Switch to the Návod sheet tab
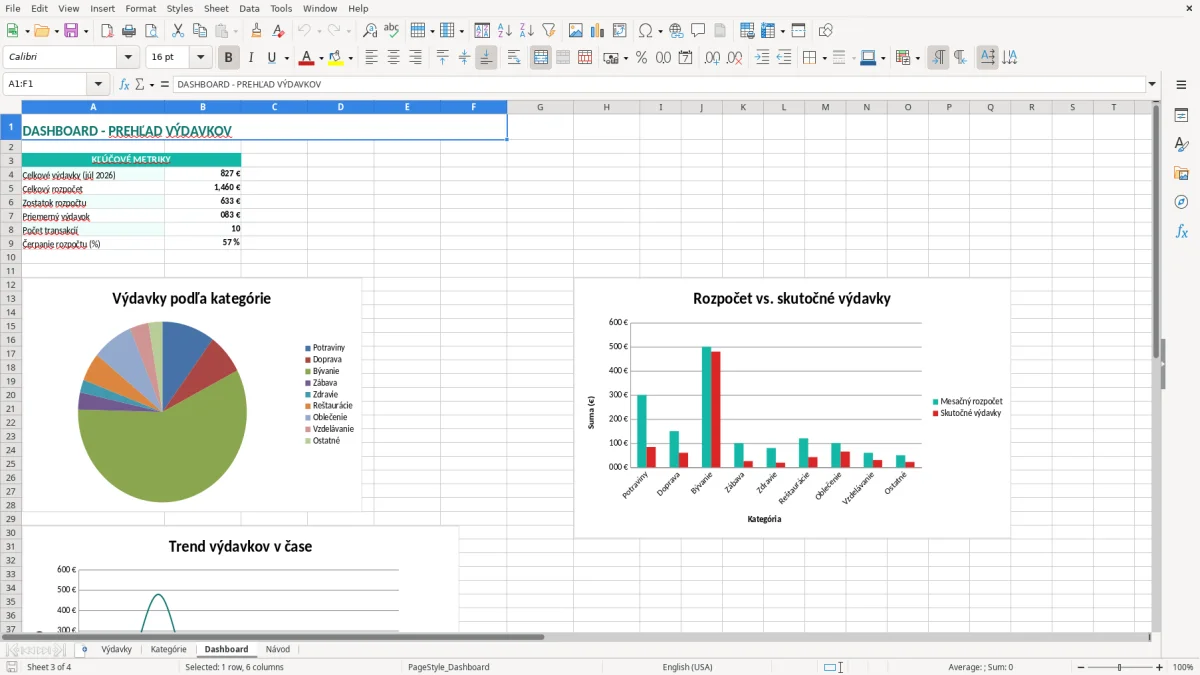Viewport: 1200px width, 675px height. point(278,649)
